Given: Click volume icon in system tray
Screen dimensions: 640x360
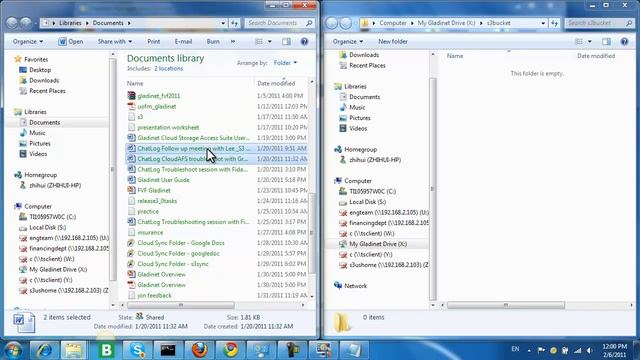Looking at the screenshot, I should (589, 351).
